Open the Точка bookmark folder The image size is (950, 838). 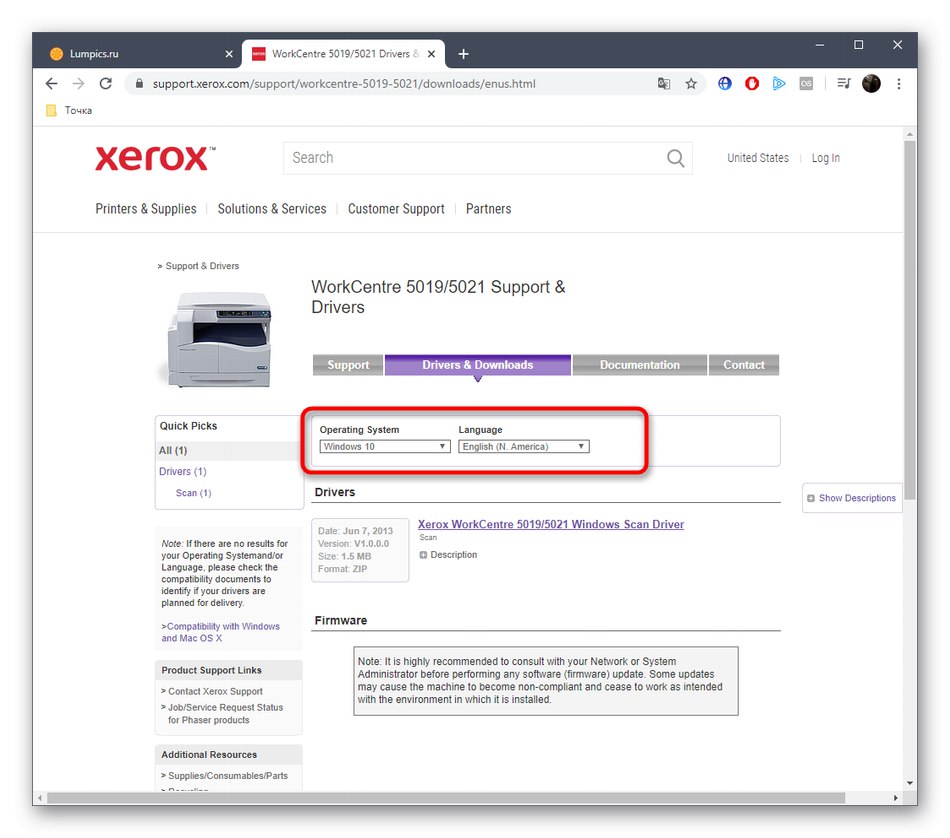(69, 110)
